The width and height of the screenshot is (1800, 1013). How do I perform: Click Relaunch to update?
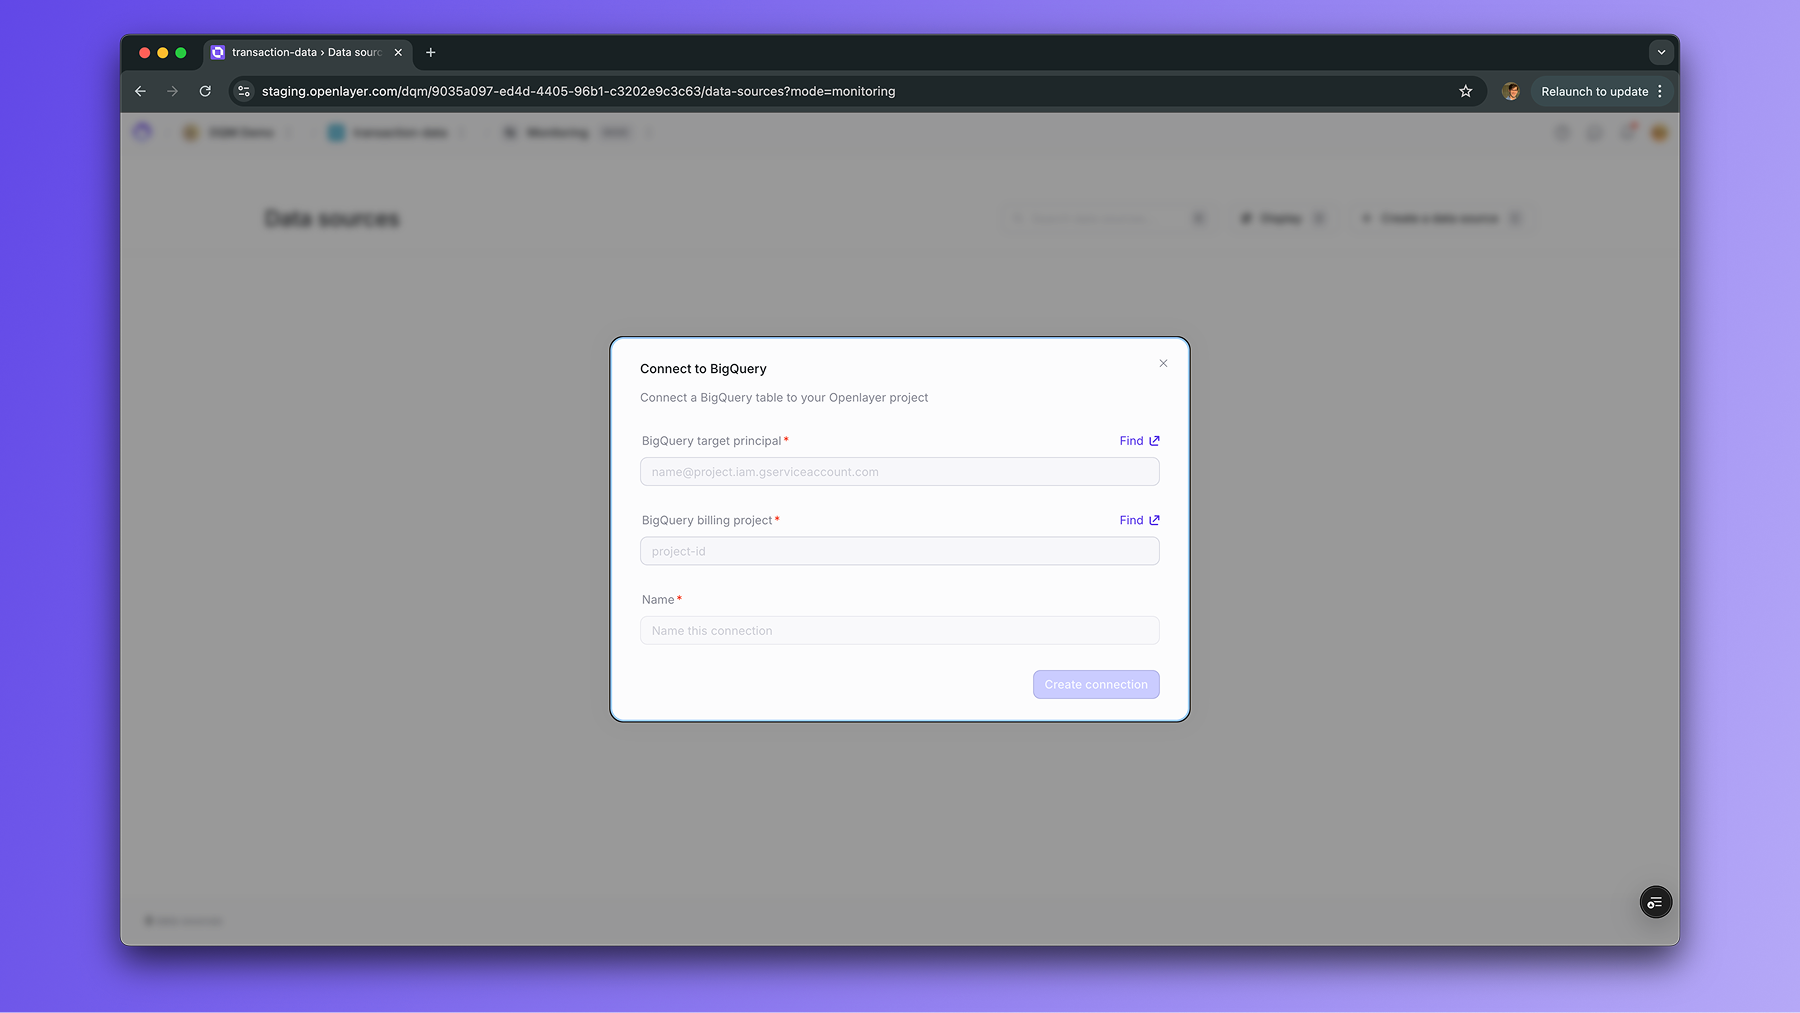coord(1594,91)
